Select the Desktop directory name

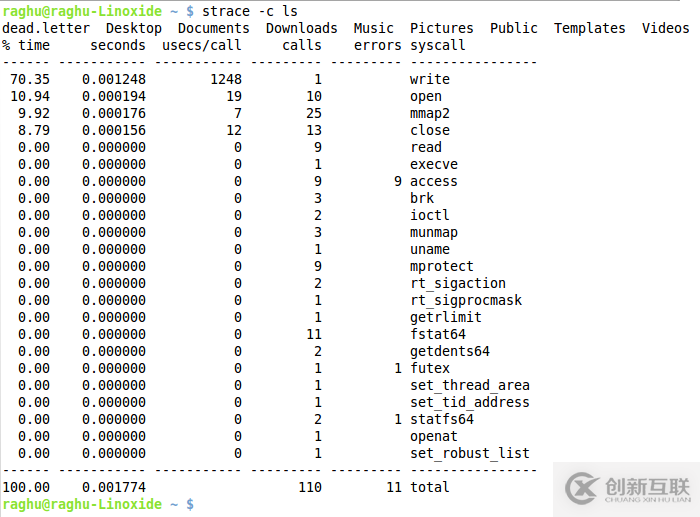tap(134, 29)
